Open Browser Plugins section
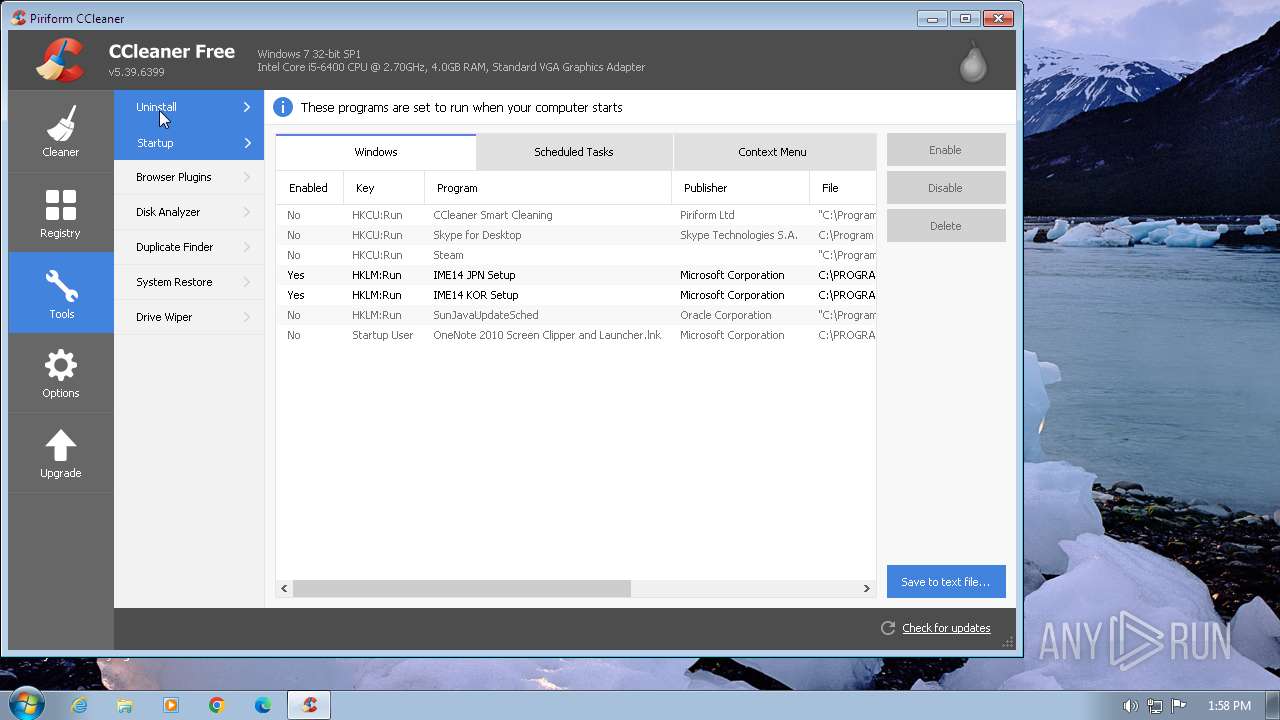The height and width of the screenshot is (720, 1280). click(x=189, y=177)
